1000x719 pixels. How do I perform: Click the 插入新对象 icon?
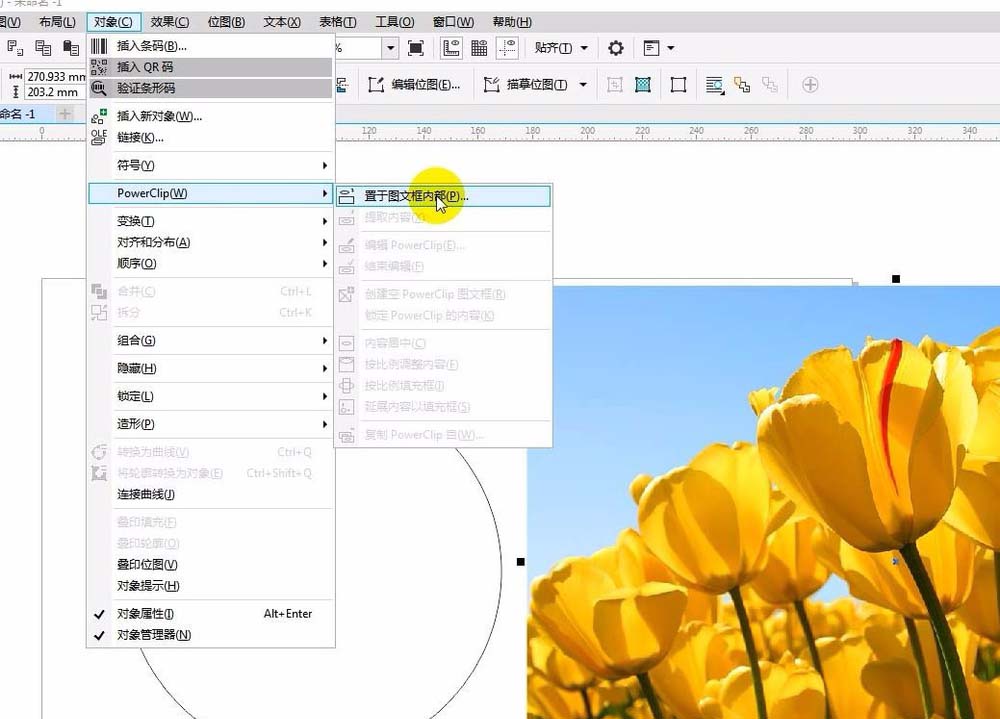coord(99,116)
